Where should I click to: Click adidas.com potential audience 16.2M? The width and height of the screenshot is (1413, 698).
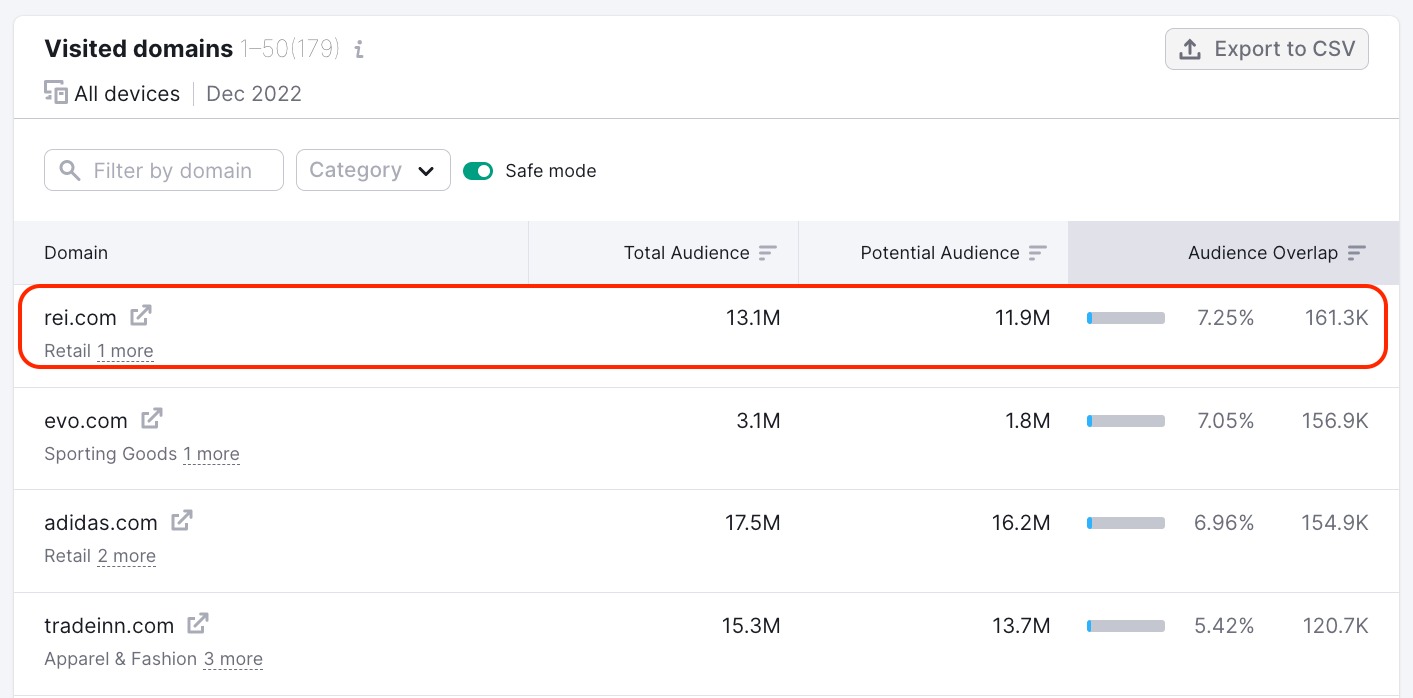click(x=1019, y=523)
